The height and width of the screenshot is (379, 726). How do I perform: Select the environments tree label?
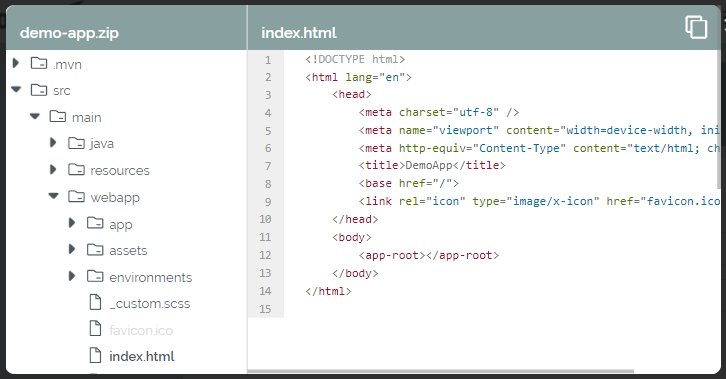pos(150,278)
